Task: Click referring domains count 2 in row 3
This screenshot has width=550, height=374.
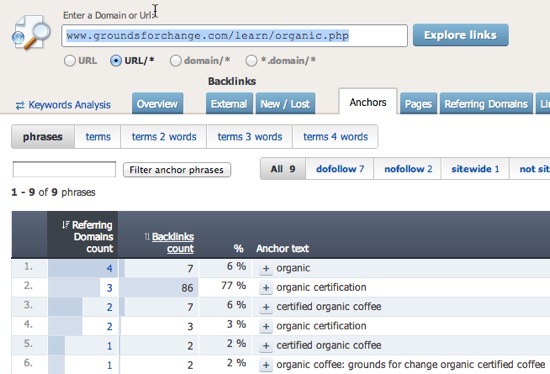Action: point(109,307)
